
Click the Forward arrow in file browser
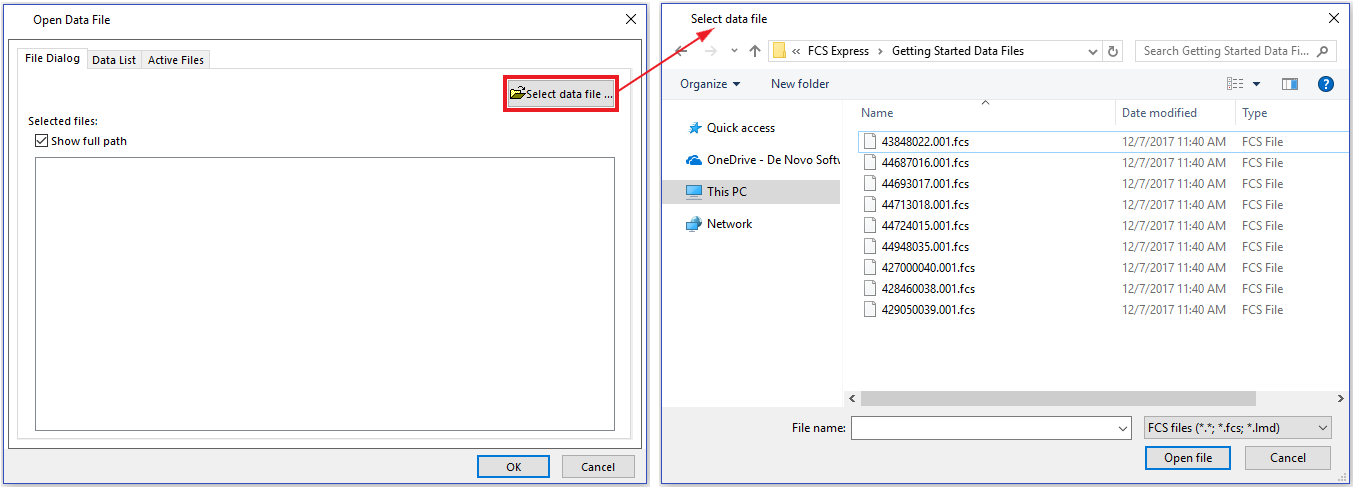click(x=711, y=51)
